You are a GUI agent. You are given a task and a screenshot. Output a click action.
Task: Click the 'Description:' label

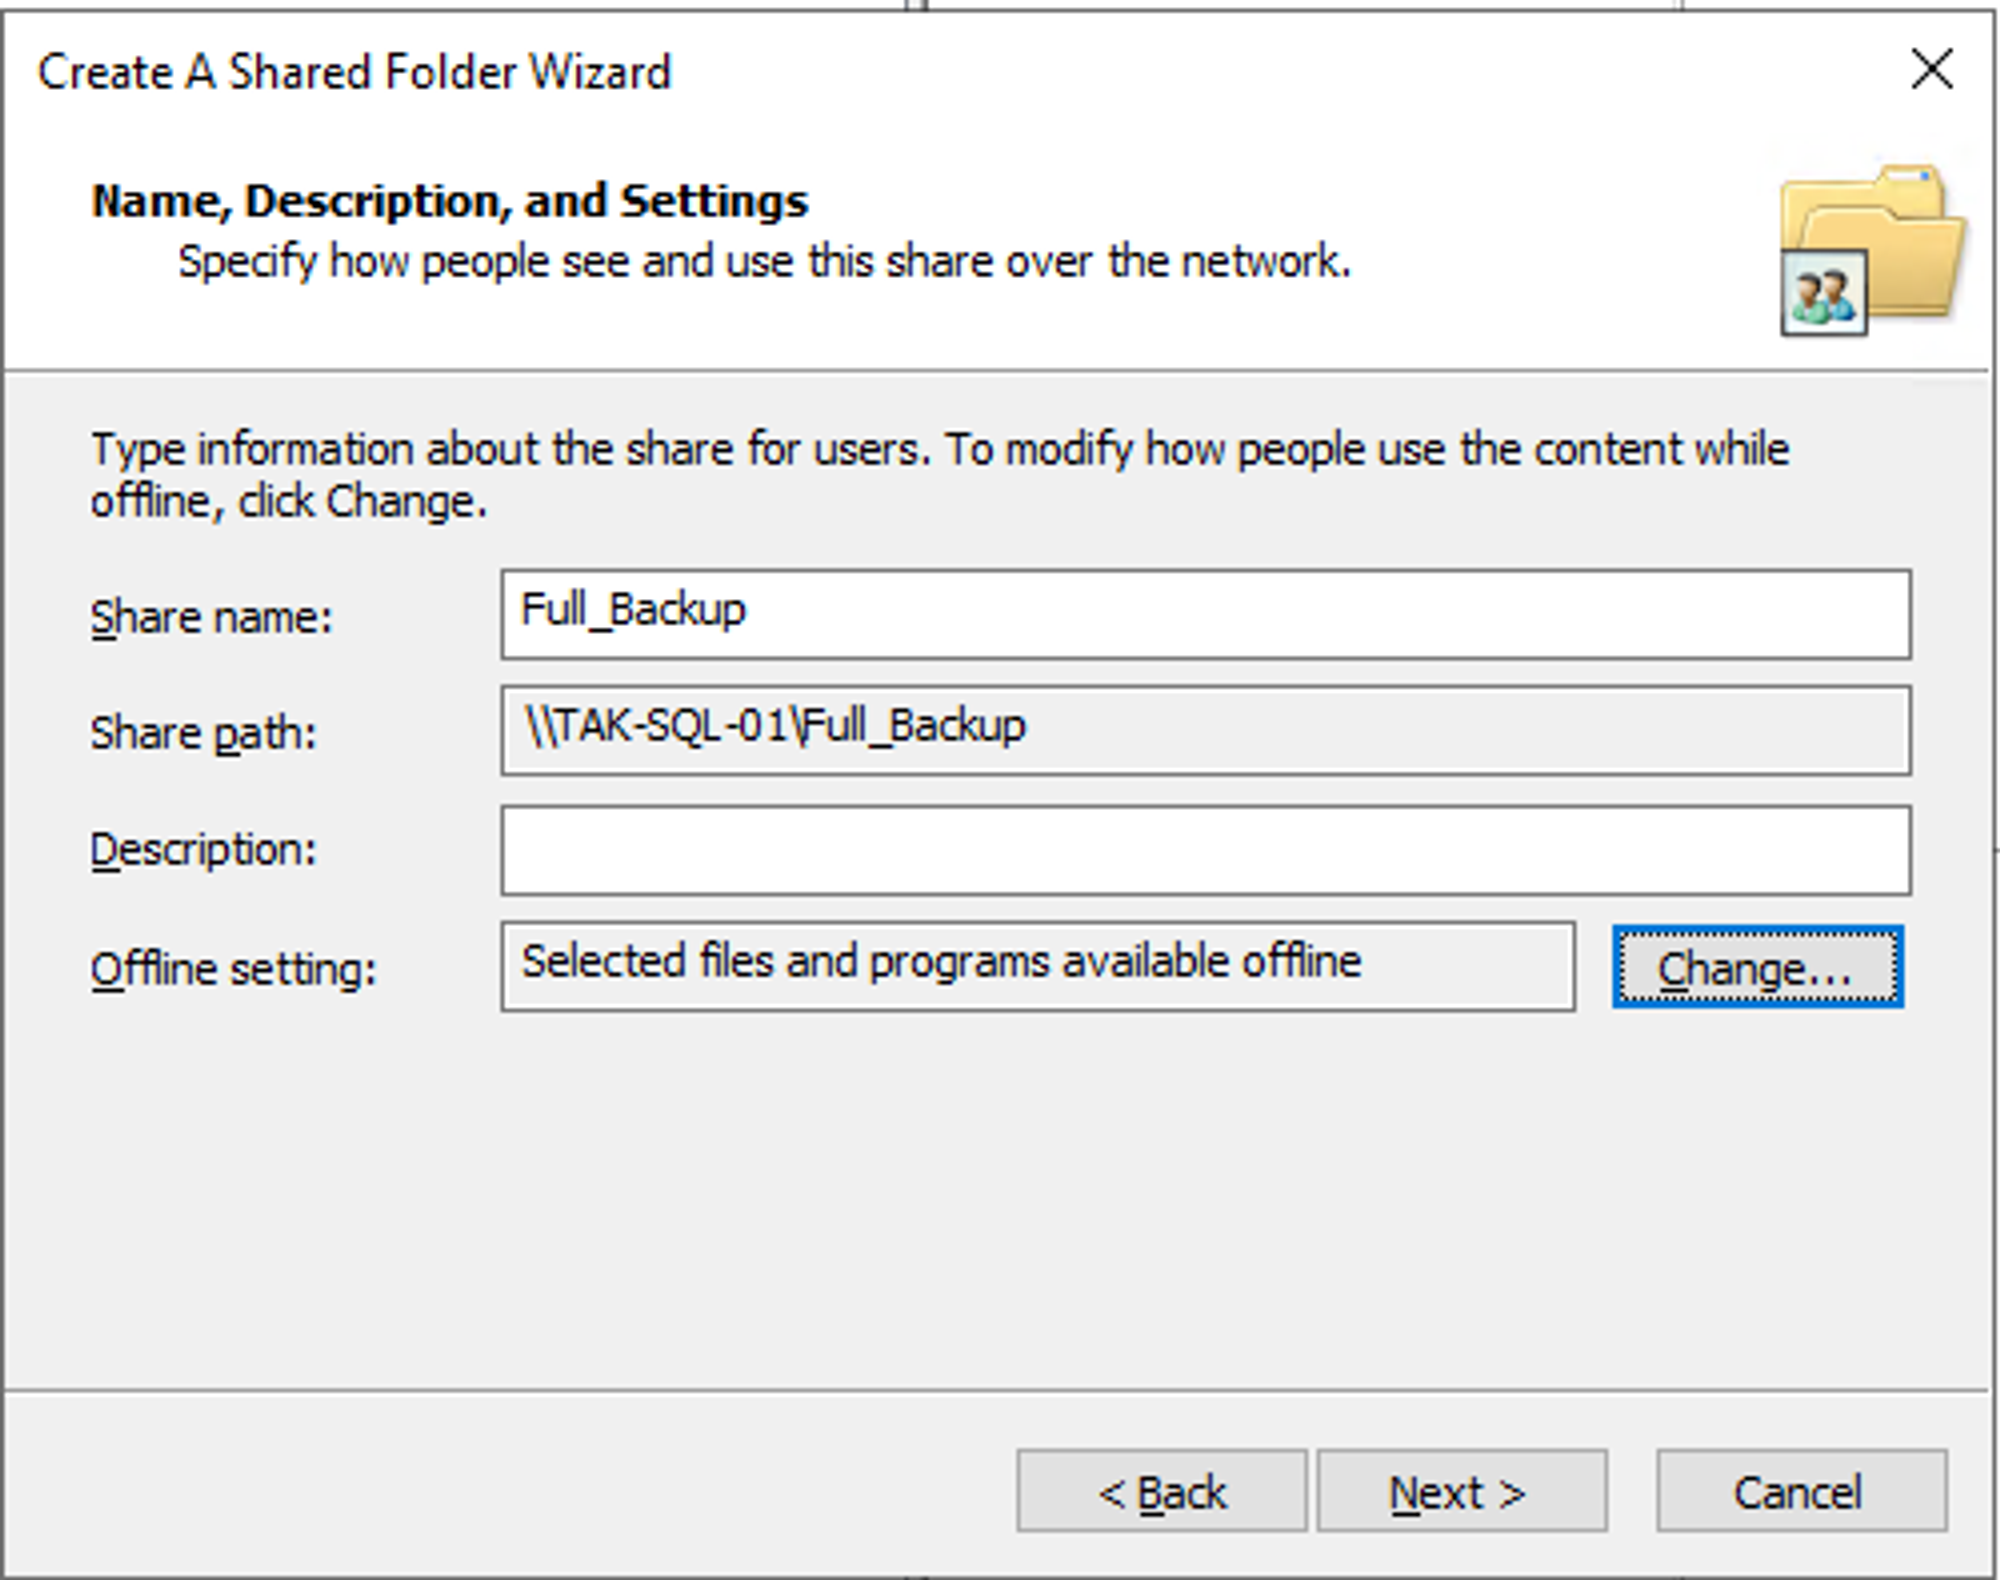click(x=203, y=850)
